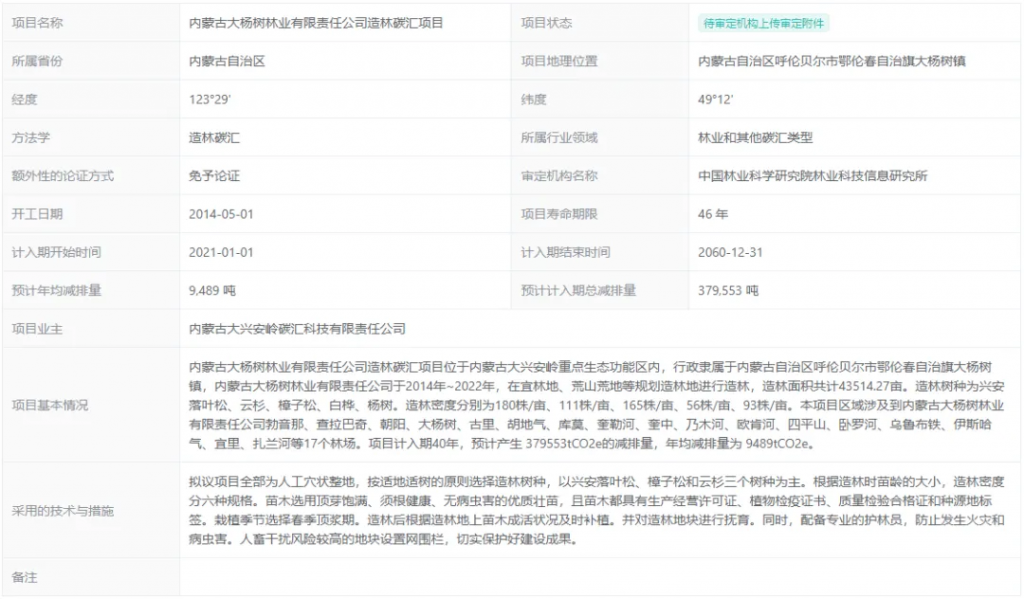This screenshot has height=599, width=1024.
Task: Select annual emission reduction 9,489 吨
Action: pos(212,291)
